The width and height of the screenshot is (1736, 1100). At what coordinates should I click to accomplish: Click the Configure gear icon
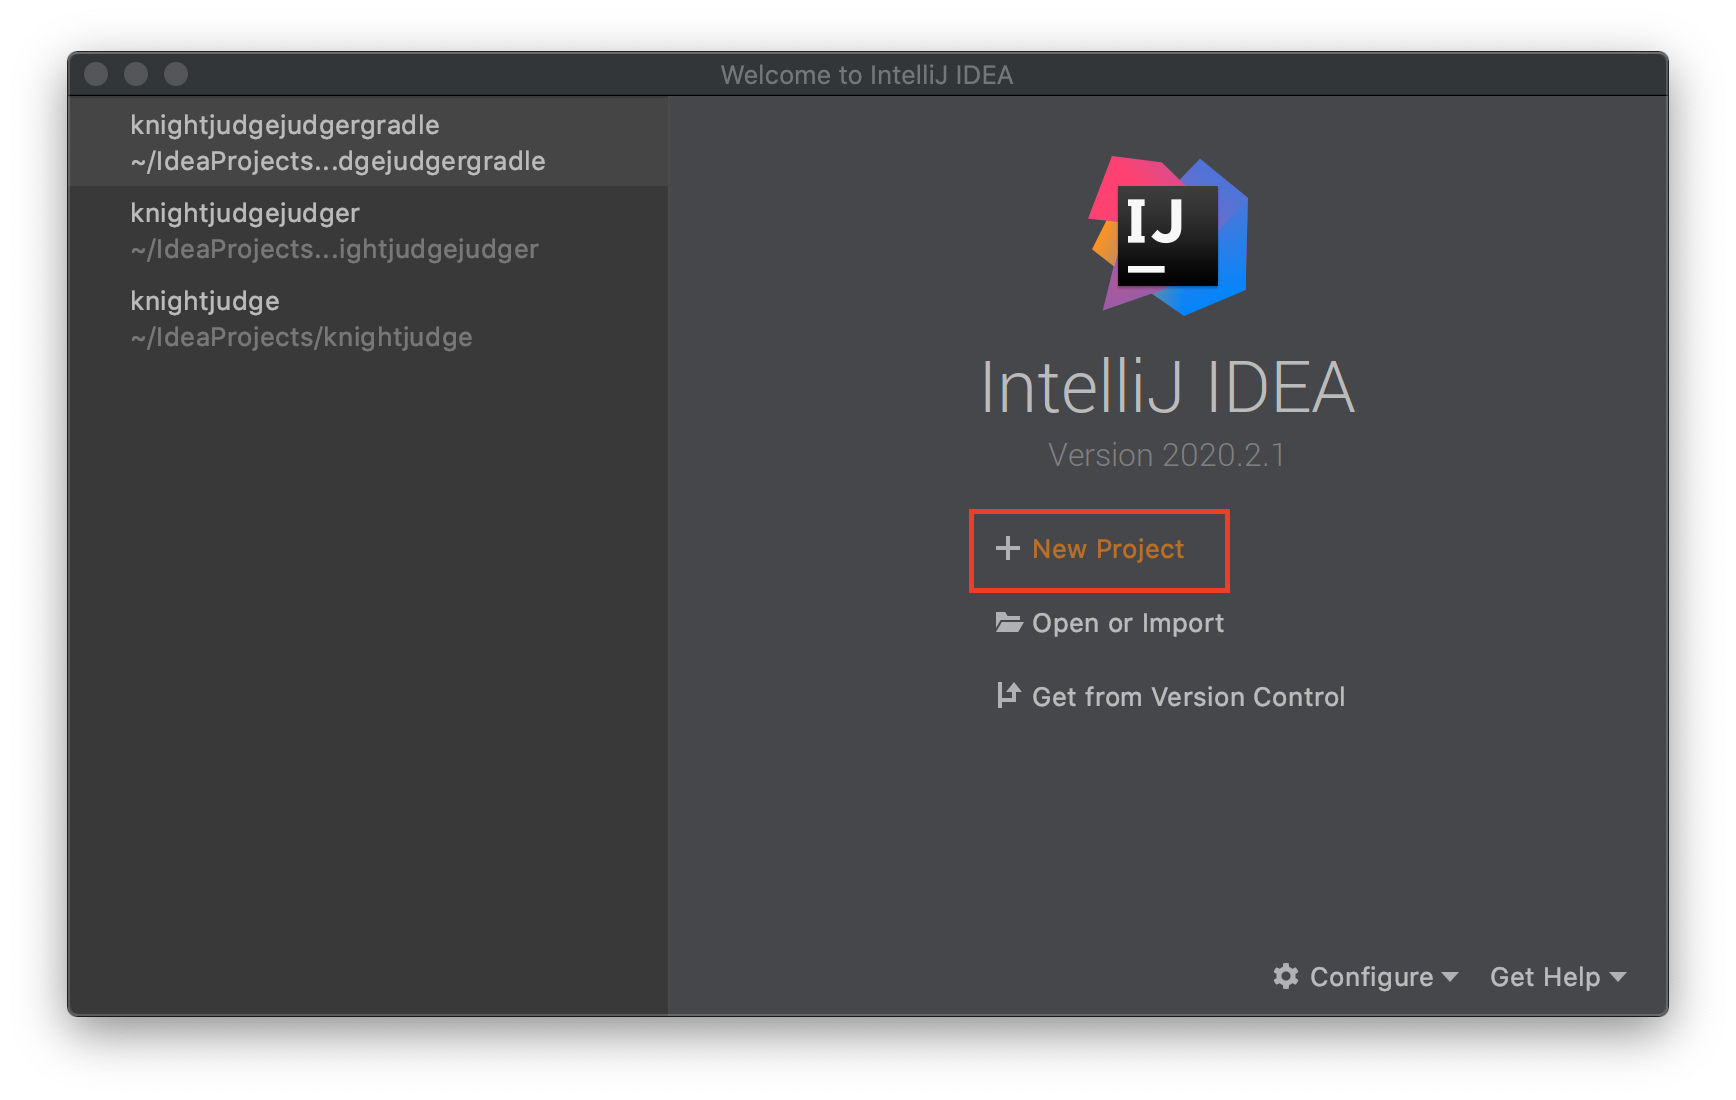1286,976
